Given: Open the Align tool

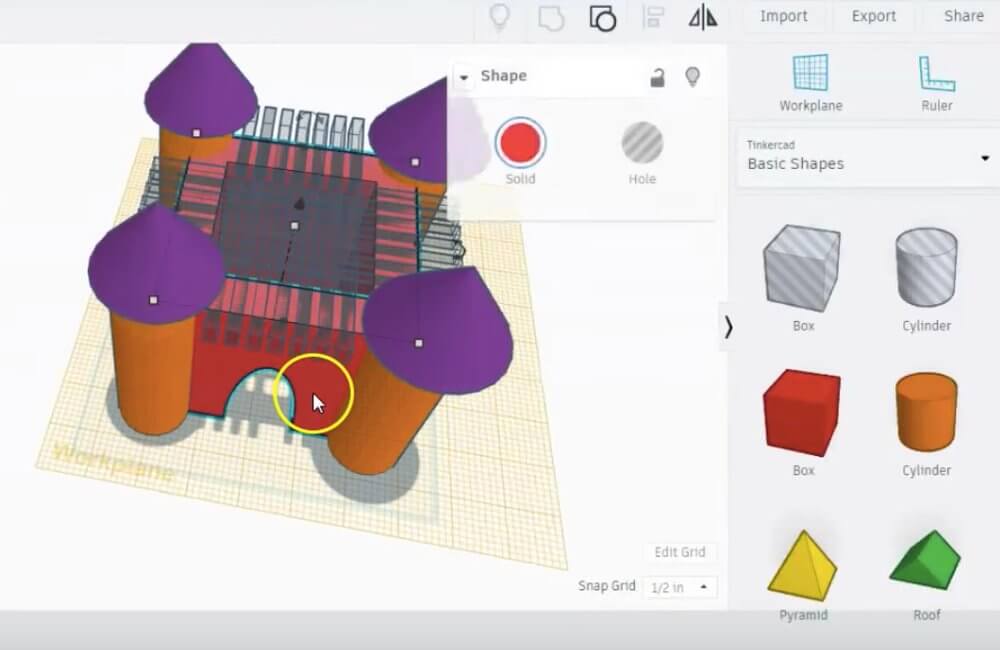Looking at the screenshot, I should point(654,17).
